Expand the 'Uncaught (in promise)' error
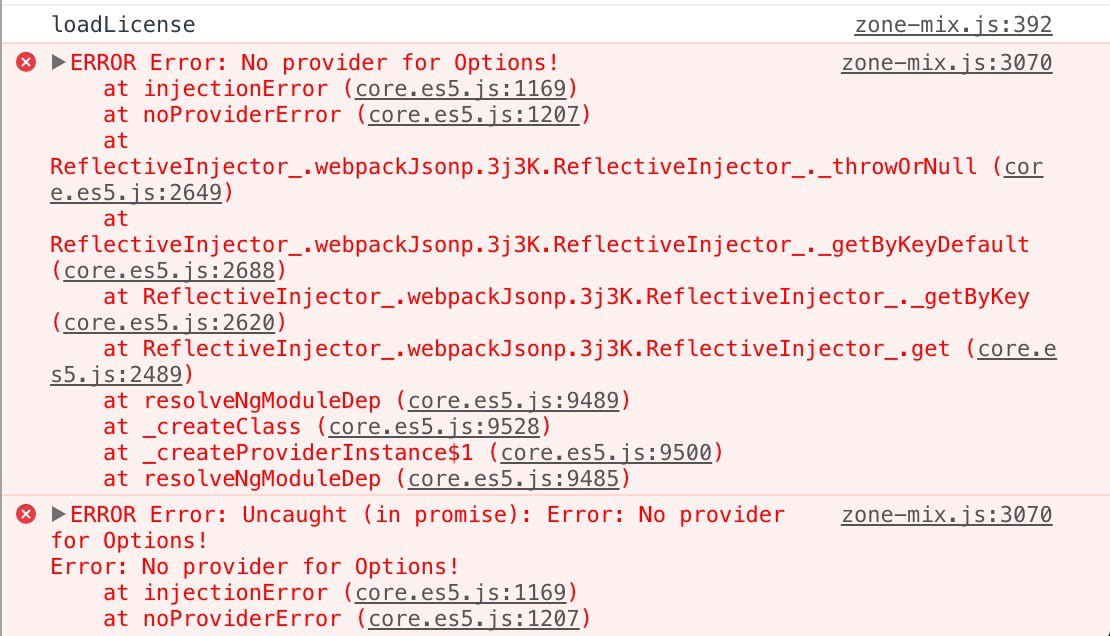The width and height of the screenshot is (1110, 636). coord(59,514)
